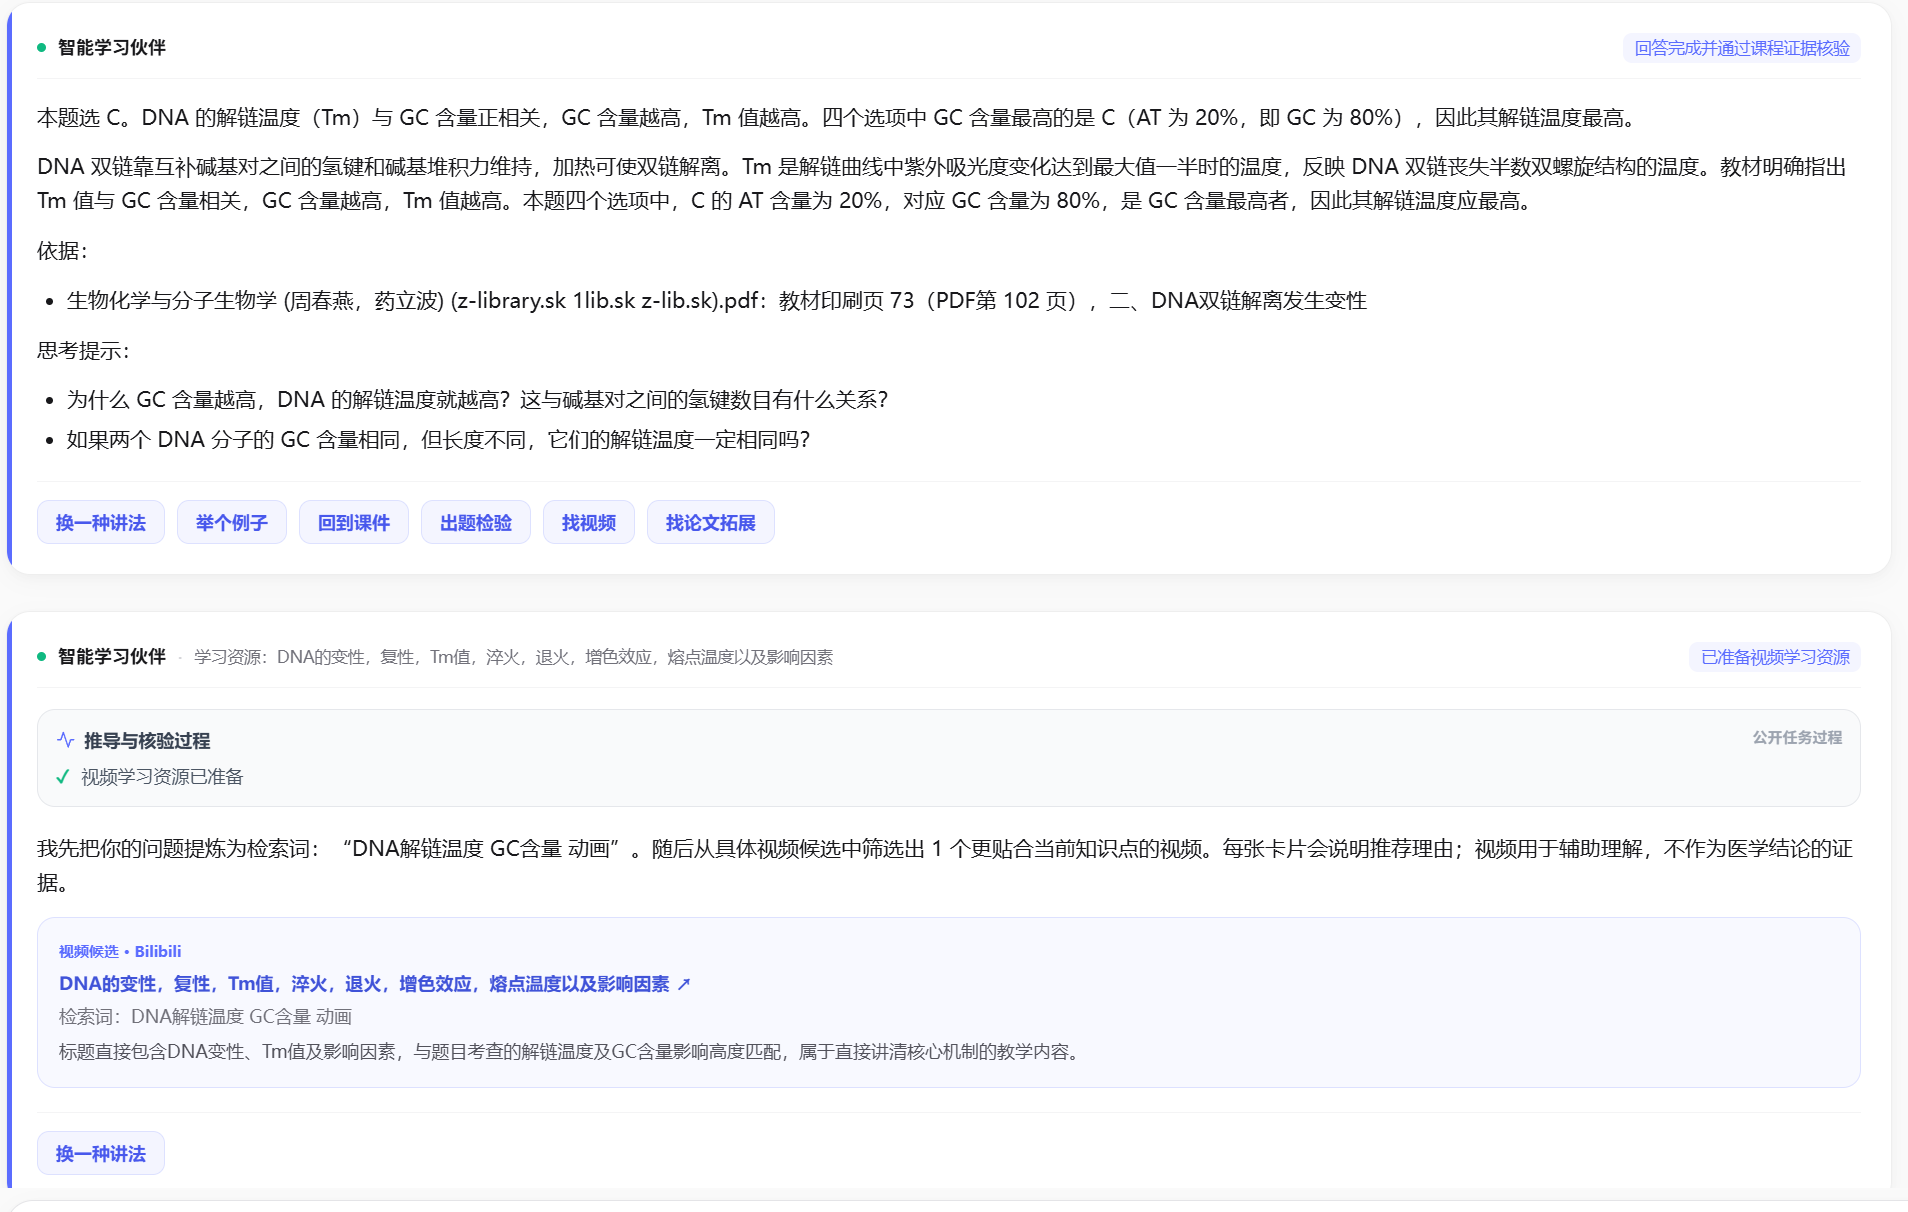Click the 推导与核验过程 heading
Screen dimensions: 1908x1212
pyautogui.click(x=147, y=741)
